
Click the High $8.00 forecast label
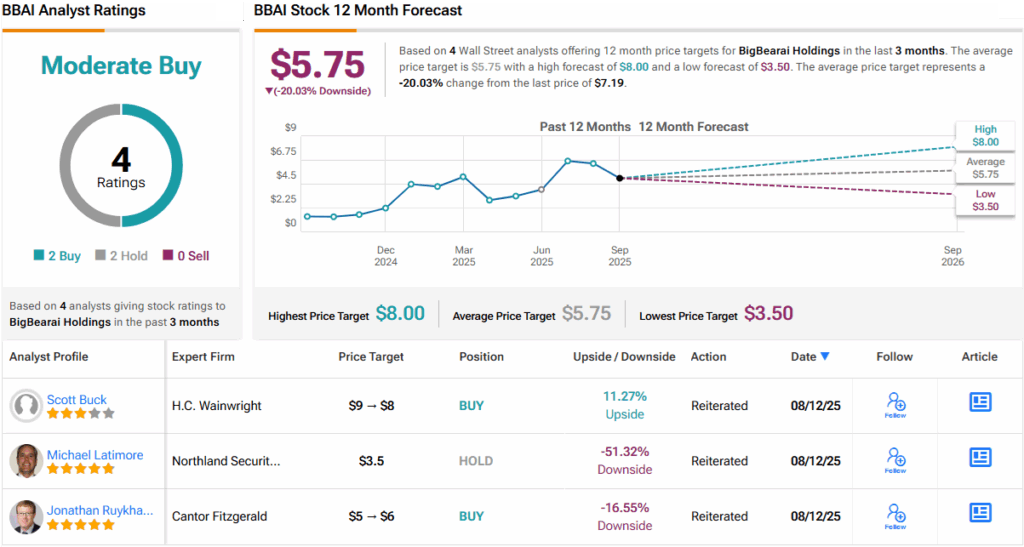coord(985,135)
